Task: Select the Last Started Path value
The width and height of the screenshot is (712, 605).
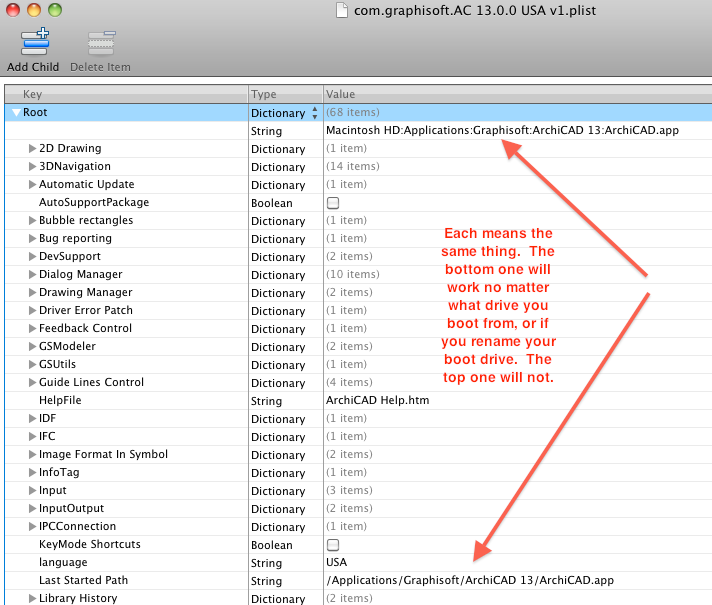Action: point(470,580)
